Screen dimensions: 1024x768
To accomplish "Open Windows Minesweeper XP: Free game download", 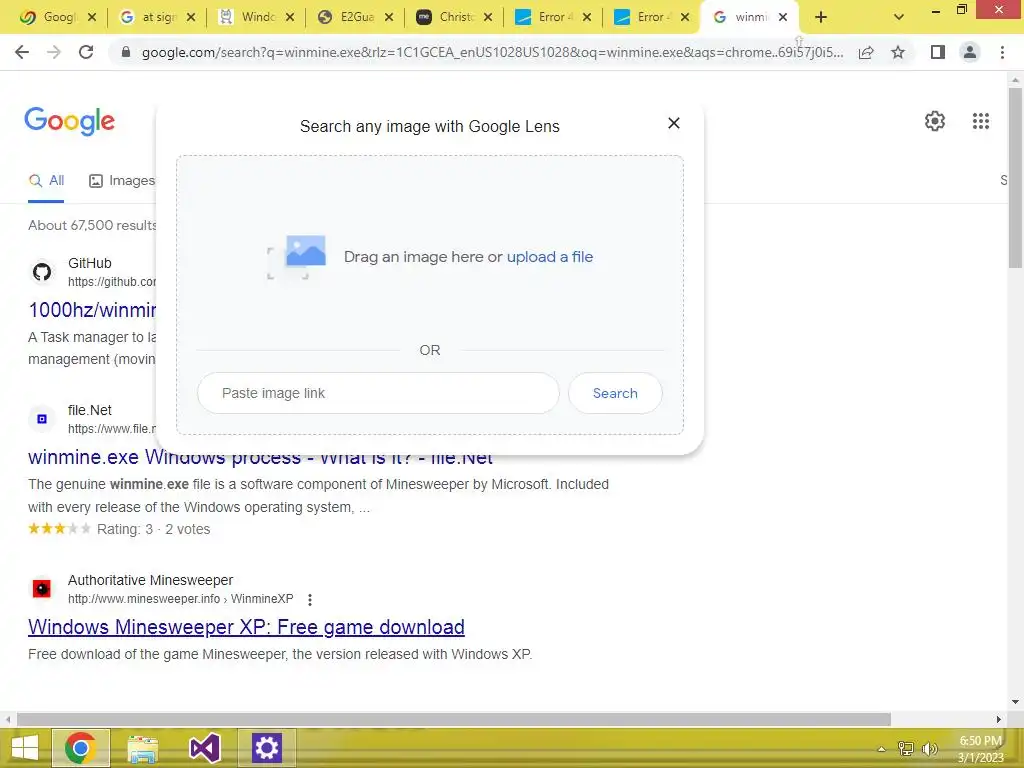I will coord(246,627).
